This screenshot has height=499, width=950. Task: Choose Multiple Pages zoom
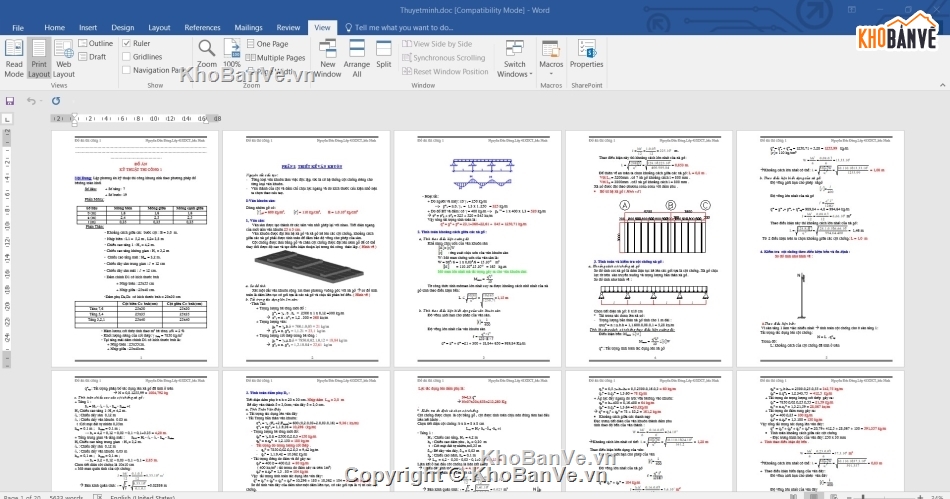pyautogui.click(x=276, y=58)
